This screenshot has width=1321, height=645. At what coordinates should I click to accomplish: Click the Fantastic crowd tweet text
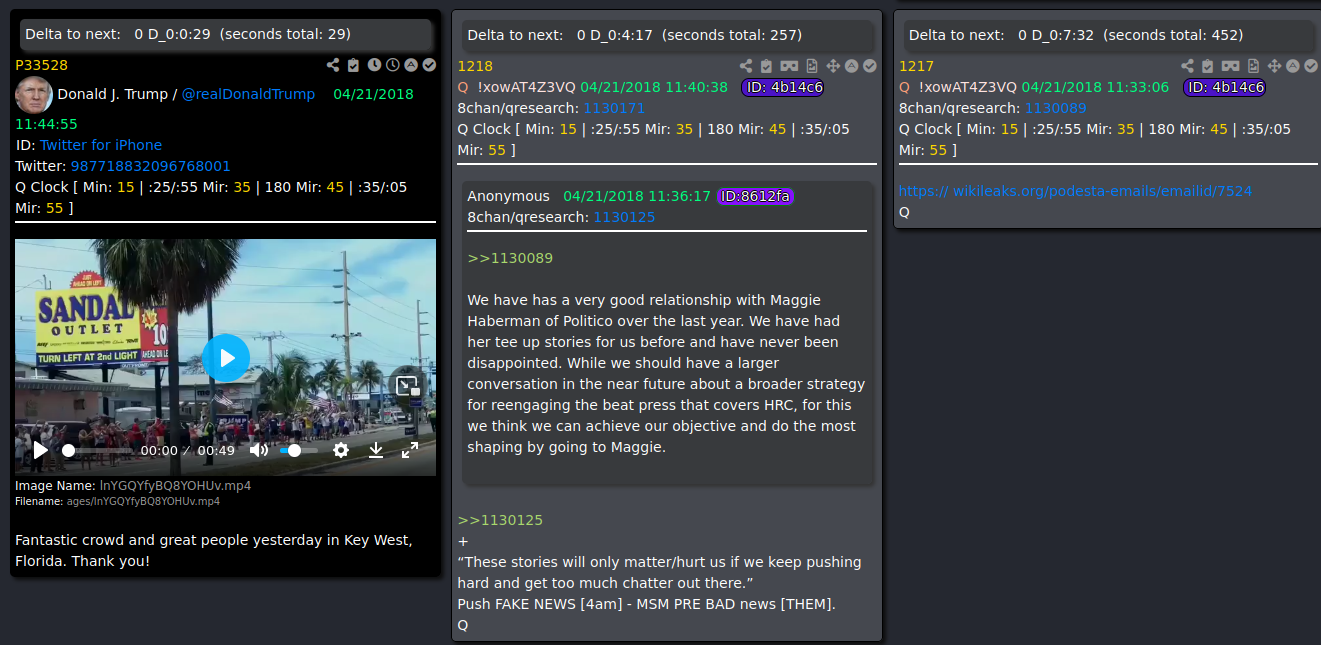(213, 550)
